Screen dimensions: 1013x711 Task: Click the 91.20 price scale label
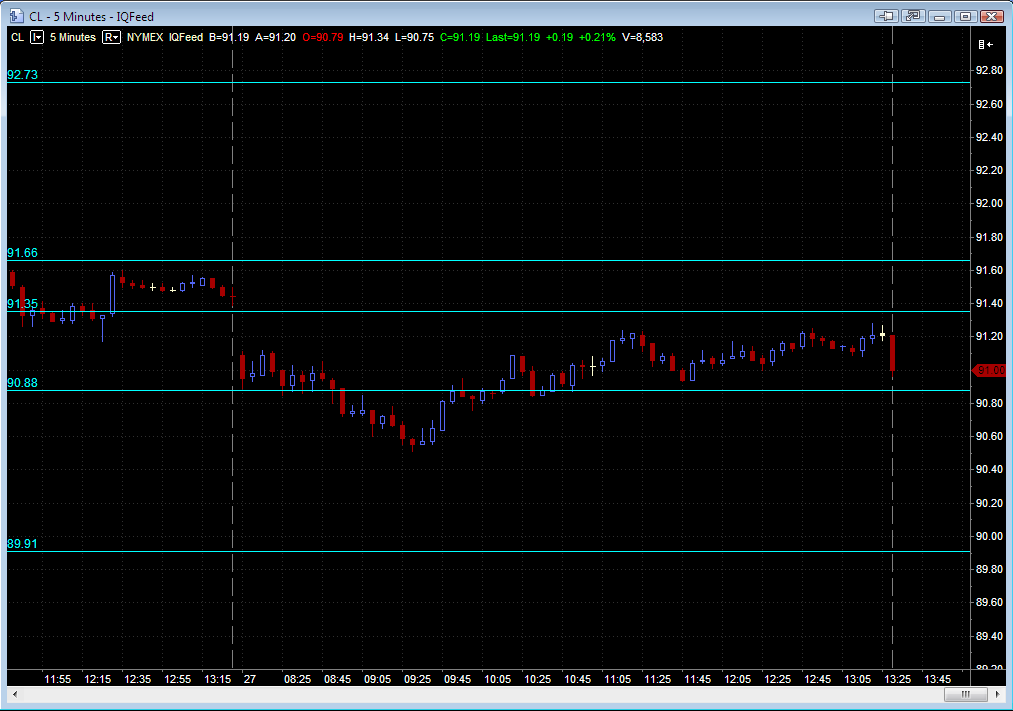click(x=990, y=336)
